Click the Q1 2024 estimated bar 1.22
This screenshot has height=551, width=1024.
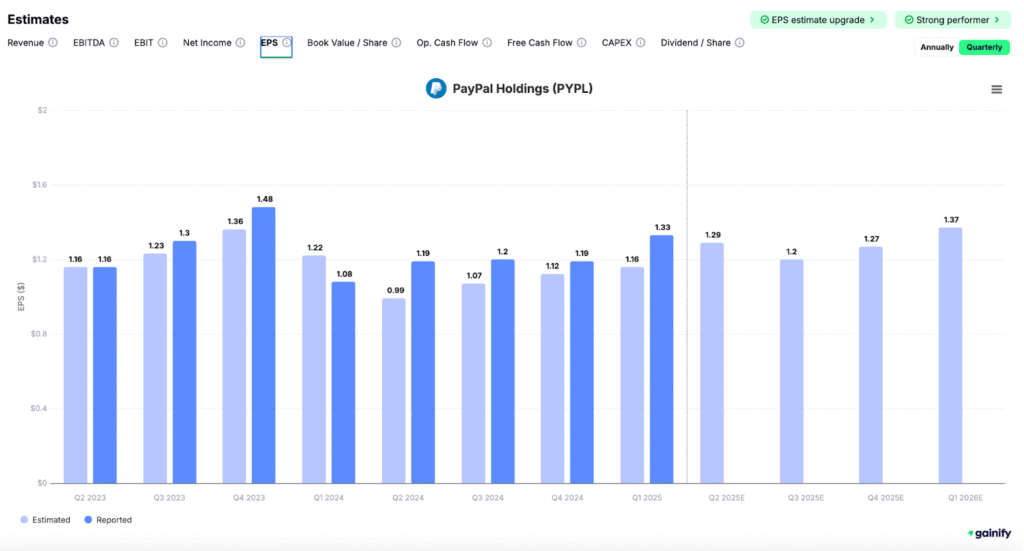tap(314, 370)
